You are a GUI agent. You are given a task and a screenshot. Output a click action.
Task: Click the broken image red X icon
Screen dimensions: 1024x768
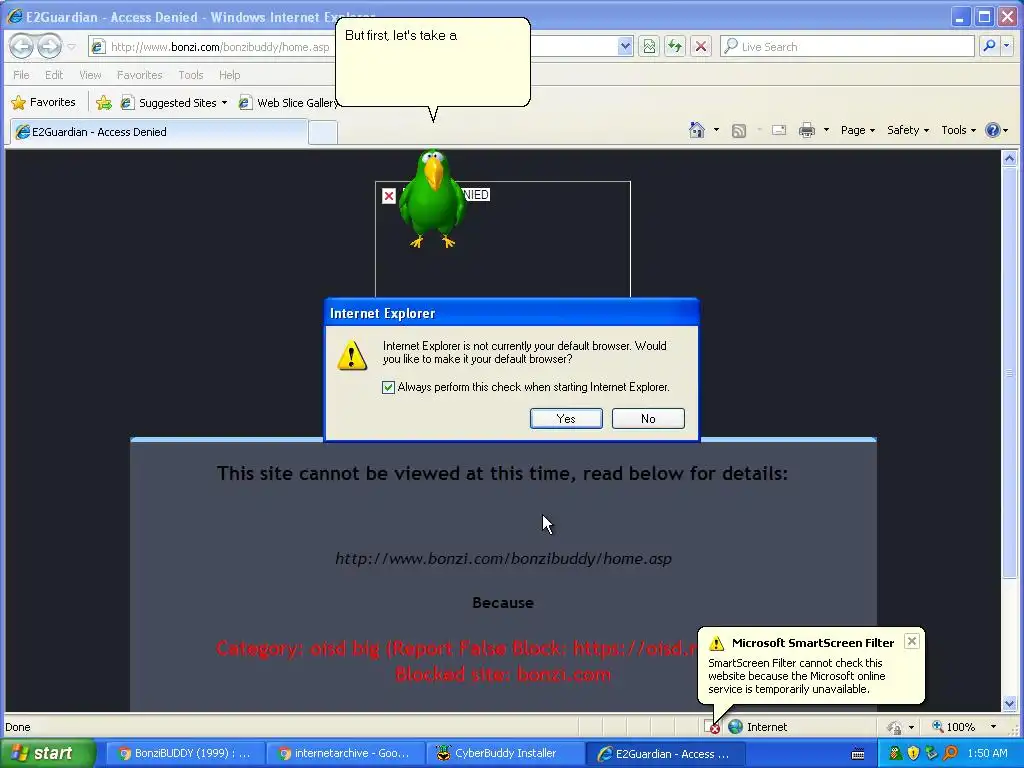click(389, 195)
